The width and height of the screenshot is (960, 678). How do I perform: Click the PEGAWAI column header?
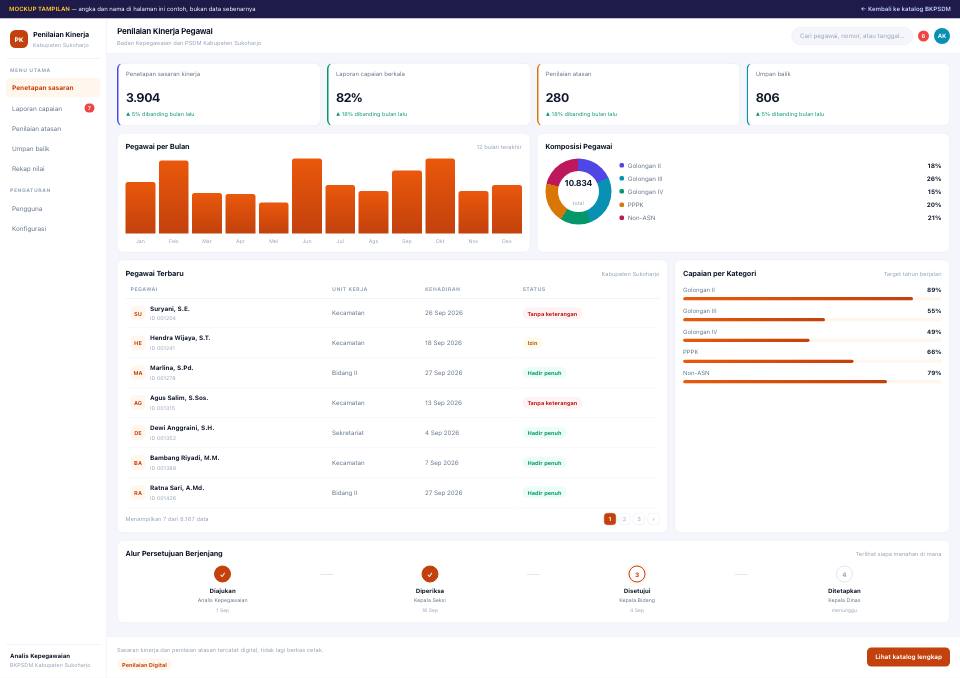click(144, 289)
